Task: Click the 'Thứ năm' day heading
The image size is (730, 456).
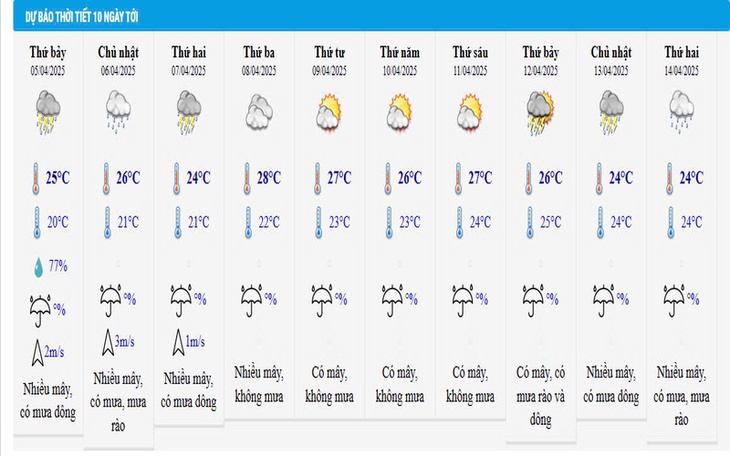Action: [399, 52]
